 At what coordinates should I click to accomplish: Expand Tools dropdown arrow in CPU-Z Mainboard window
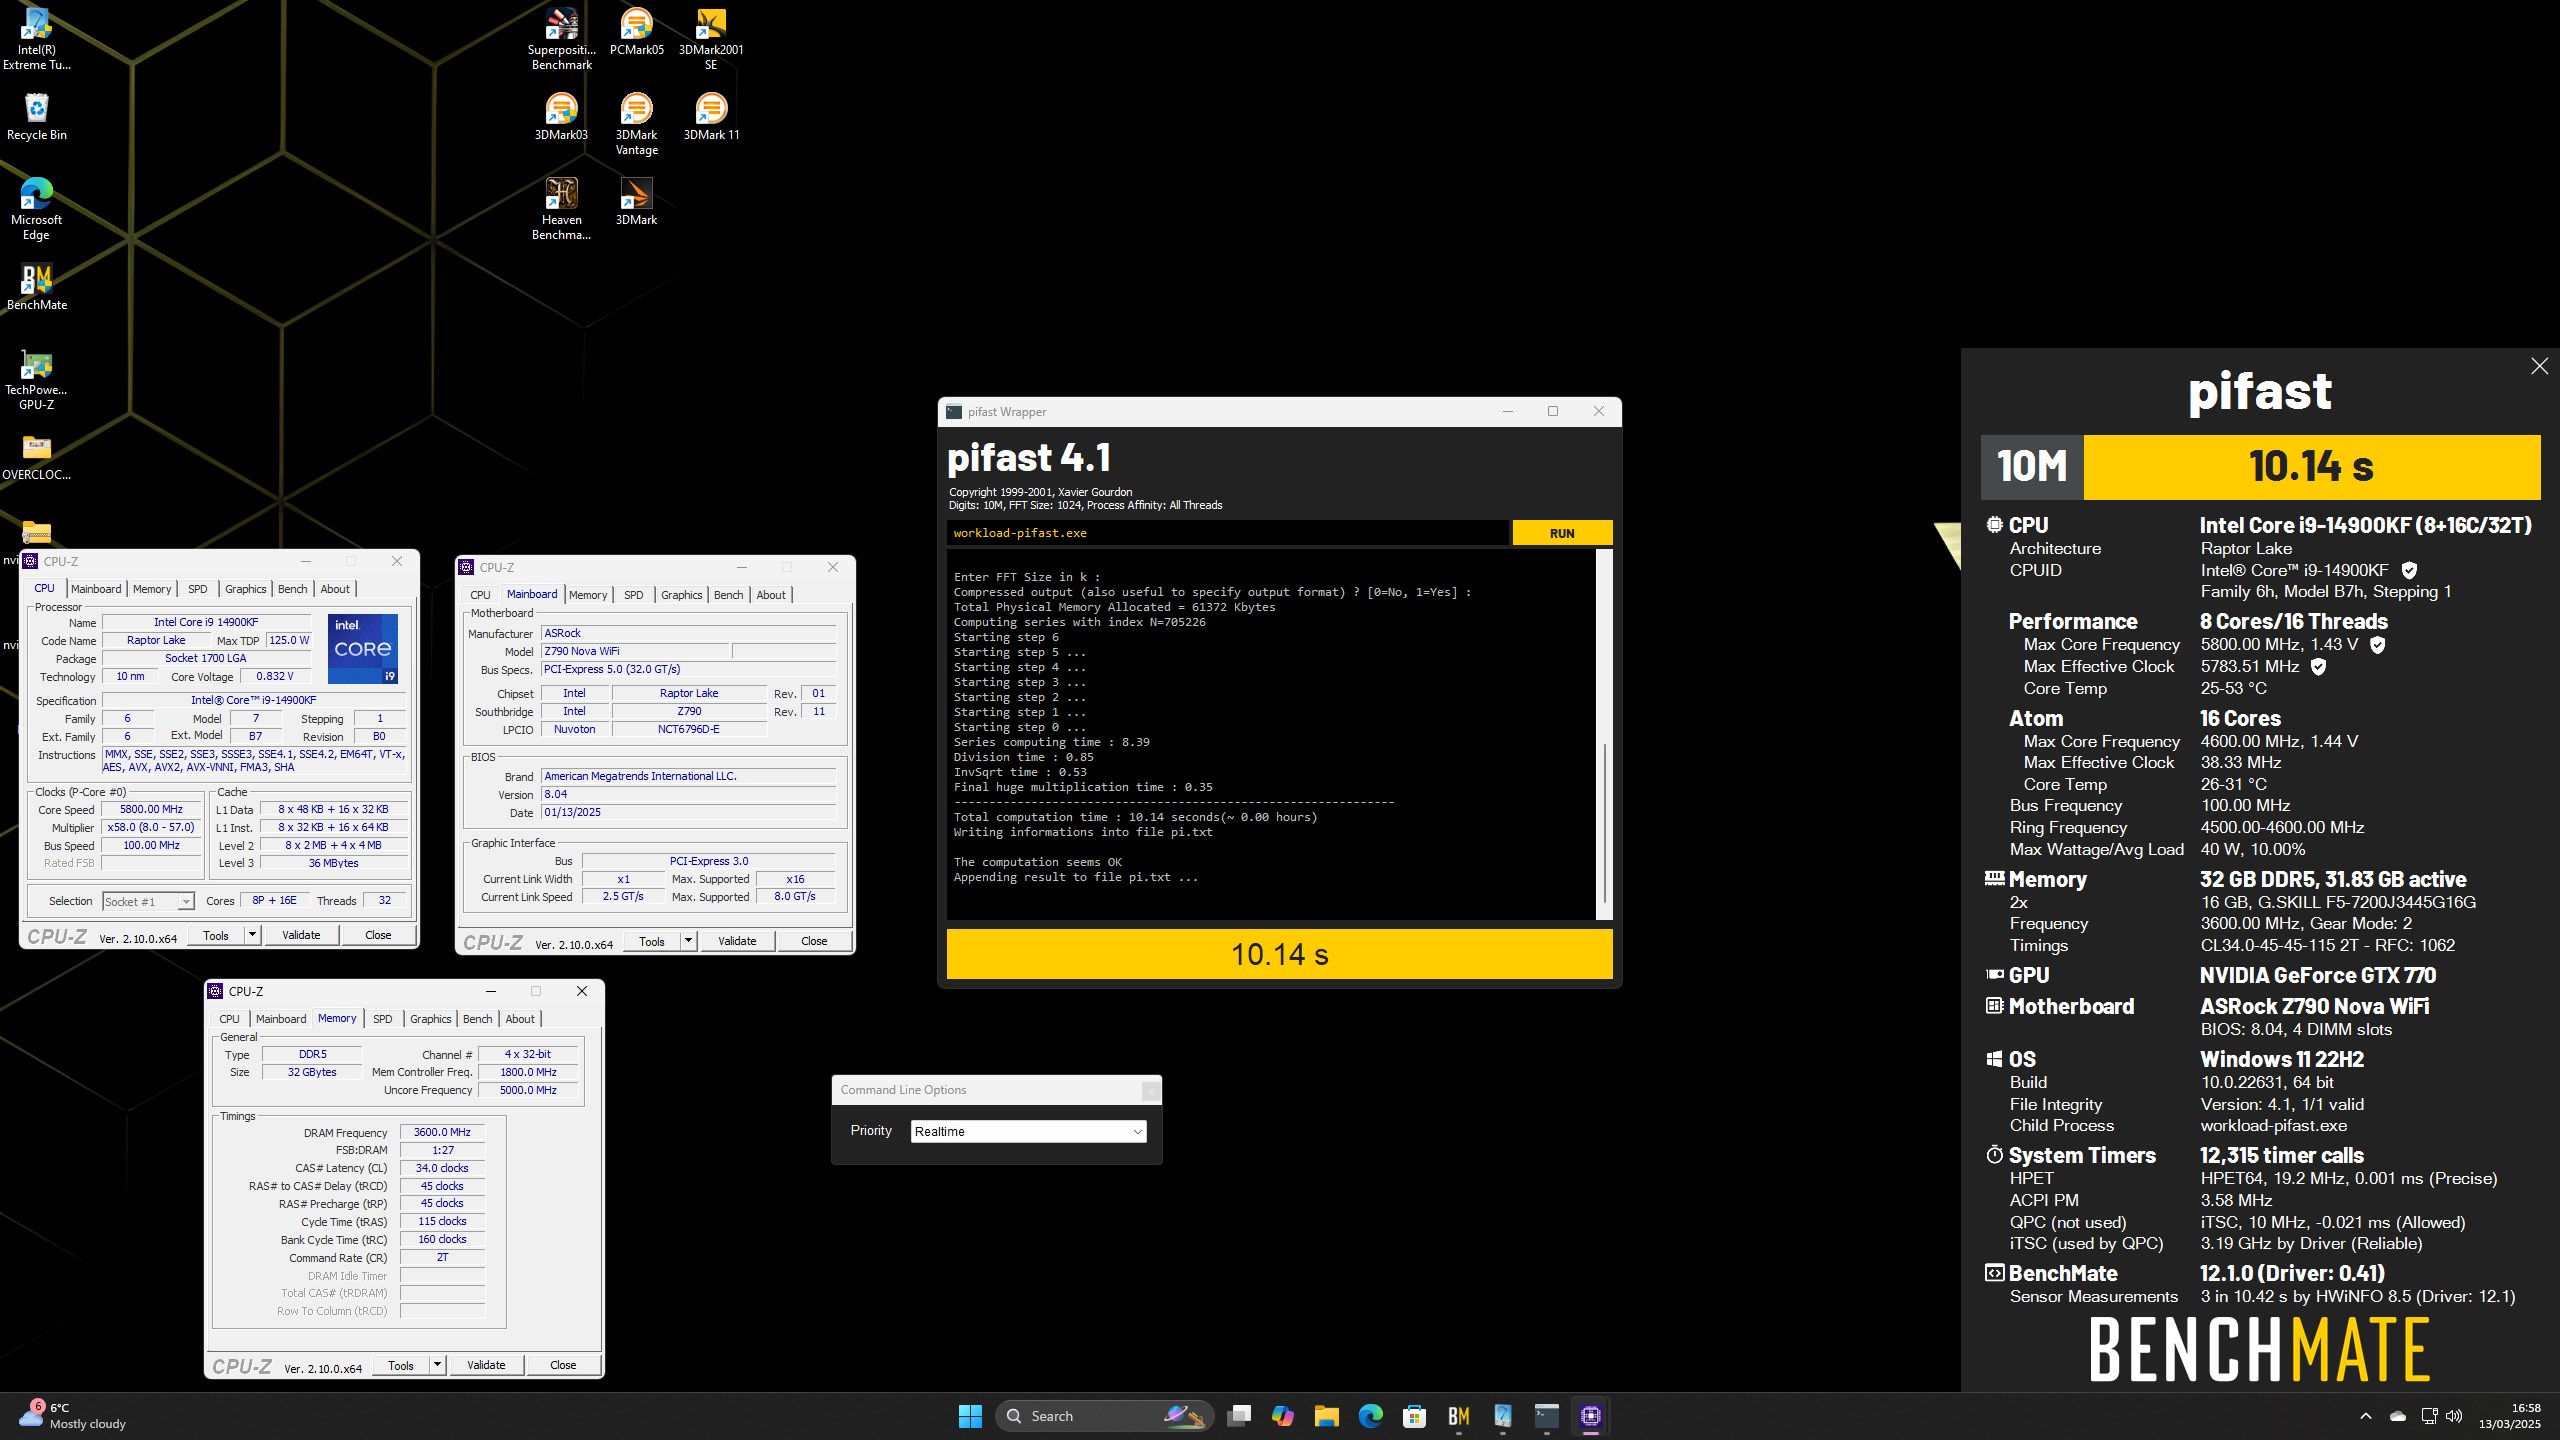pyautogui.click(x=688, y=941)
